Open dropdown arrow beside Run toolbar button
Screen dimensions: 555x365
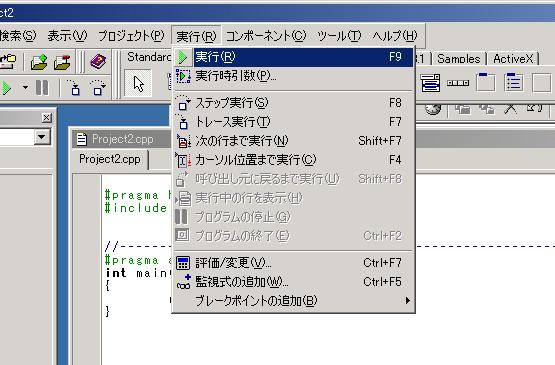pos(25,87)
